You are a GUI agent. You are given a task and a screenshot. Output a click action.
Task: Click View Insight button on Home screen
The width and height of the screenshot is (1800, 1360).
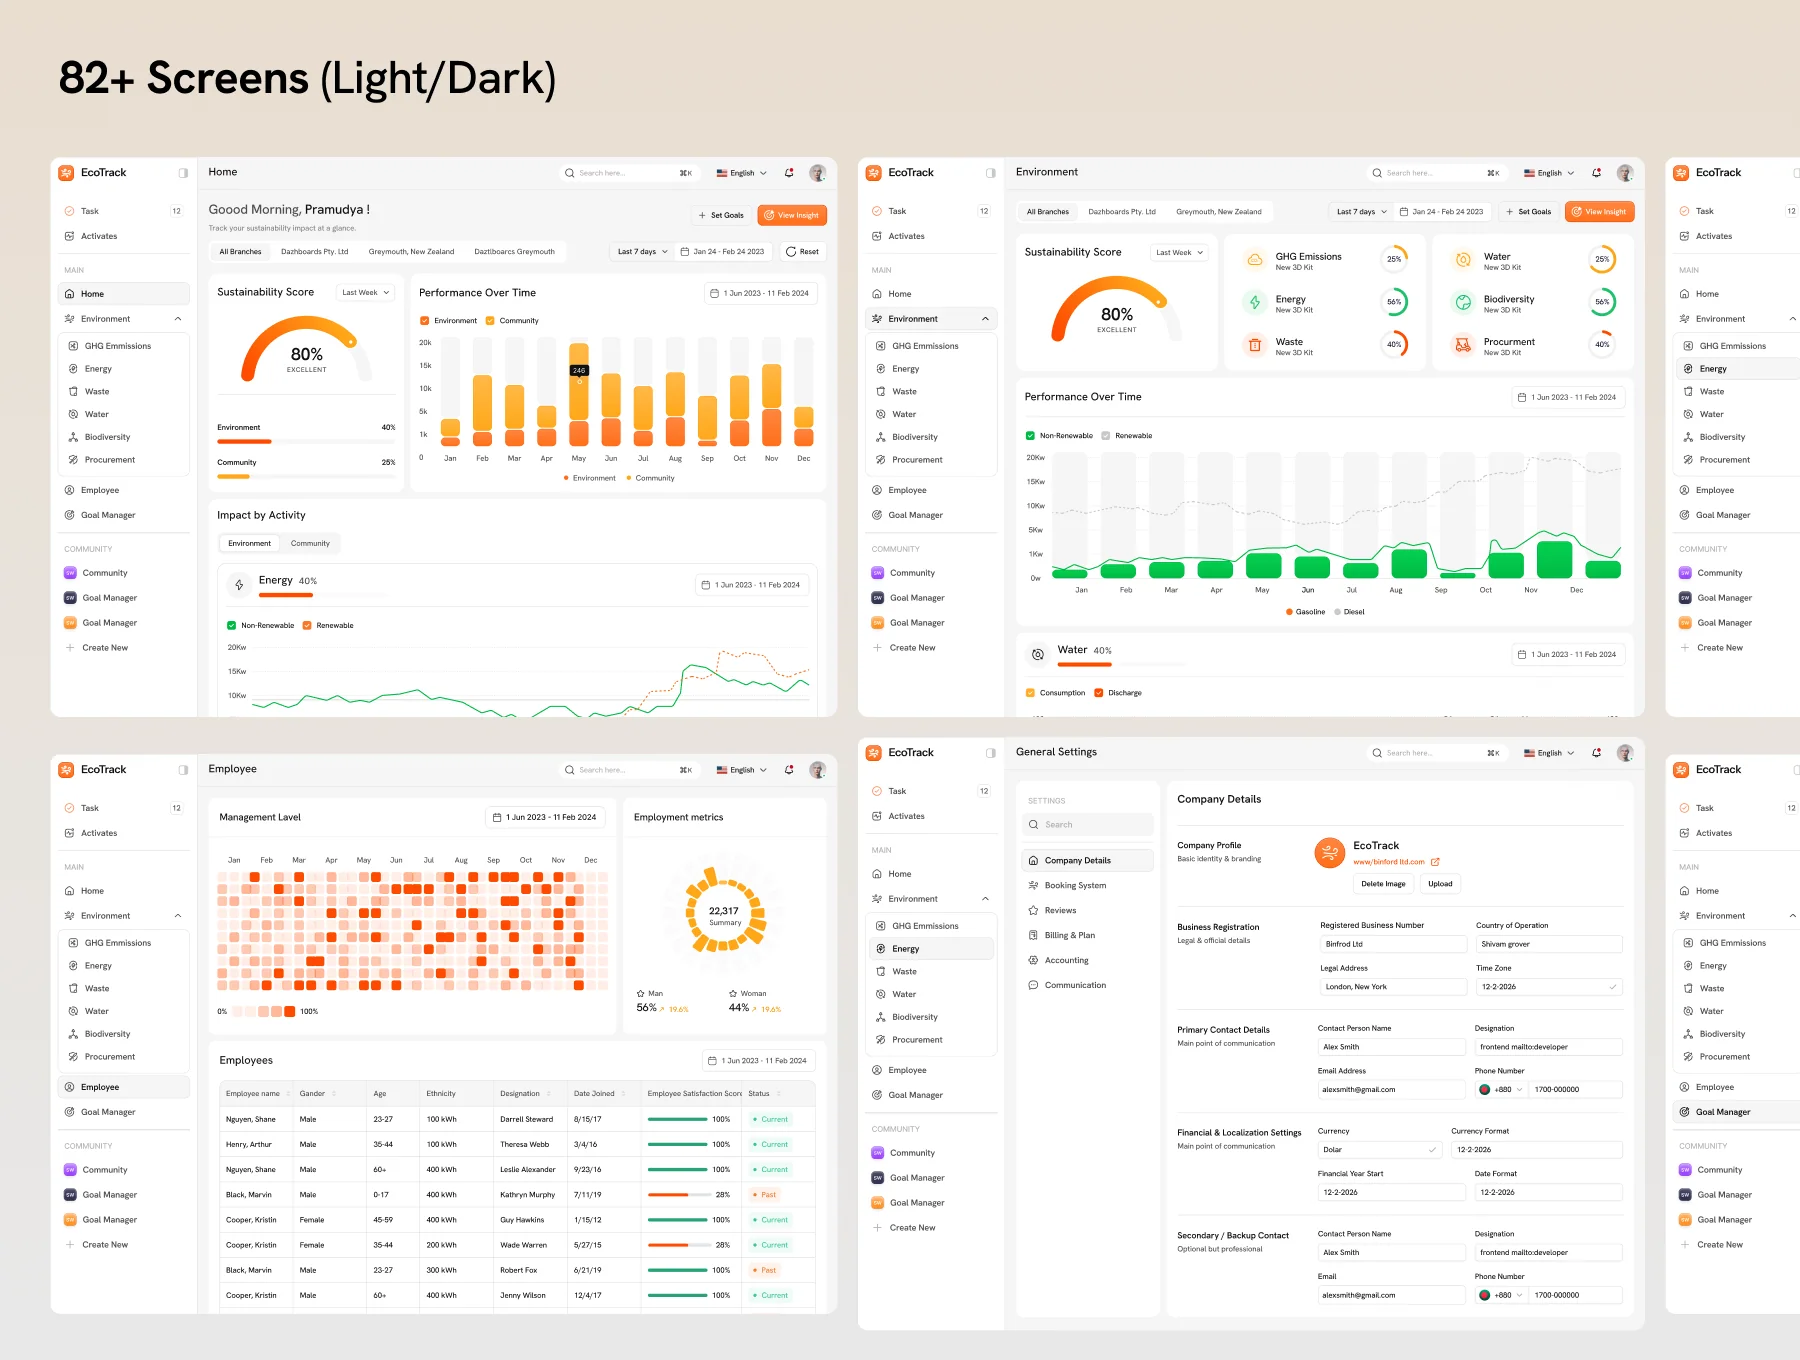pos(792,215)
